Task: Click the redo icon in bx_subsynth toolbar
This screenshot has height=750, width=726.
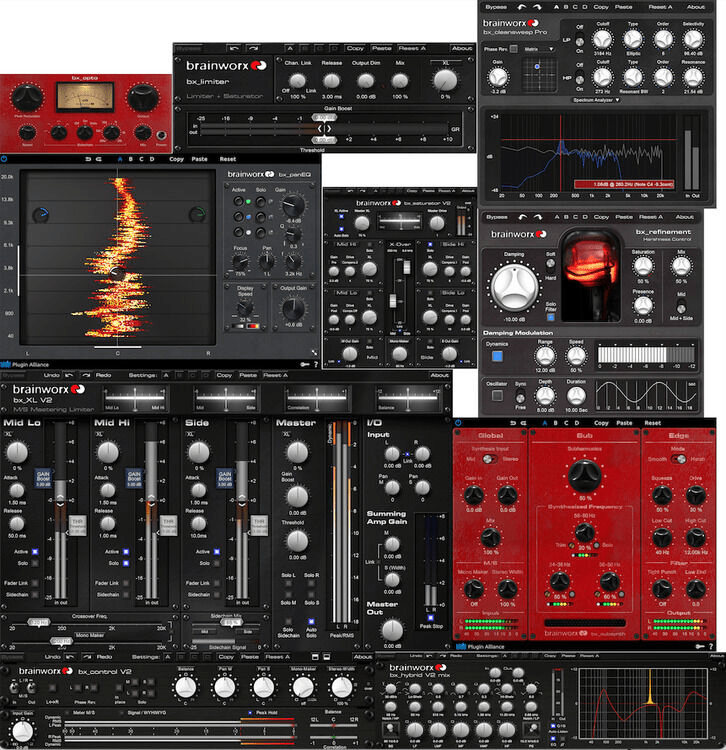Action: [x=523, y=423]
